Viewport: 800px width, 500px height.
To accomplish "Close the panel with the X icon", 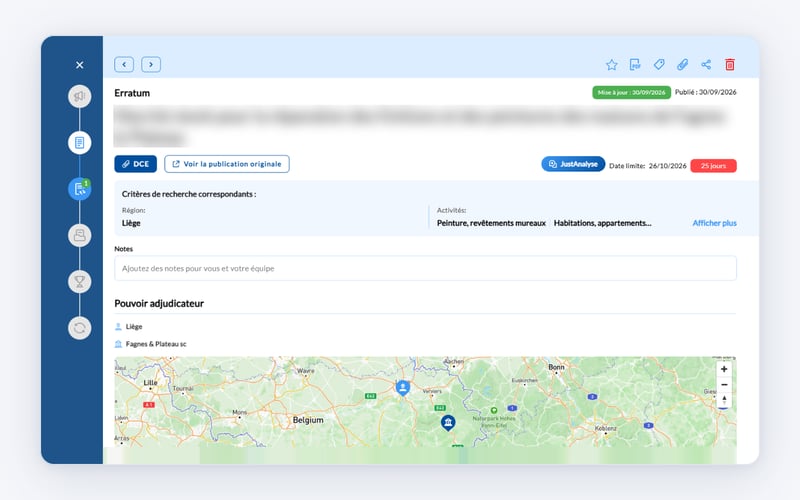I will click(80, 65).
